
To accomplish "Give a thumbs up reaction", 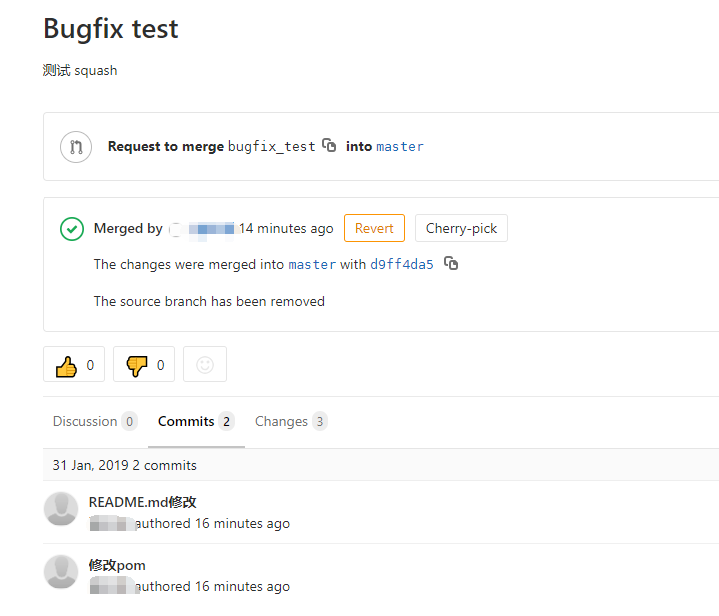I will coord(74,364).
